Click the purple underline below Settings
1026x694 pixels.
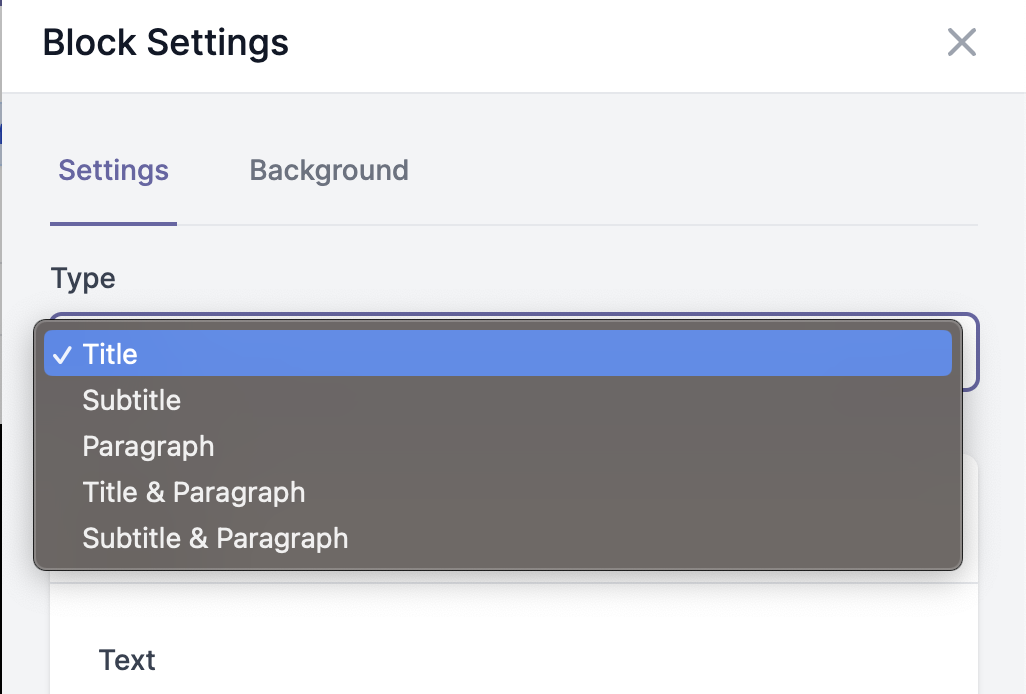click(113, 224)
